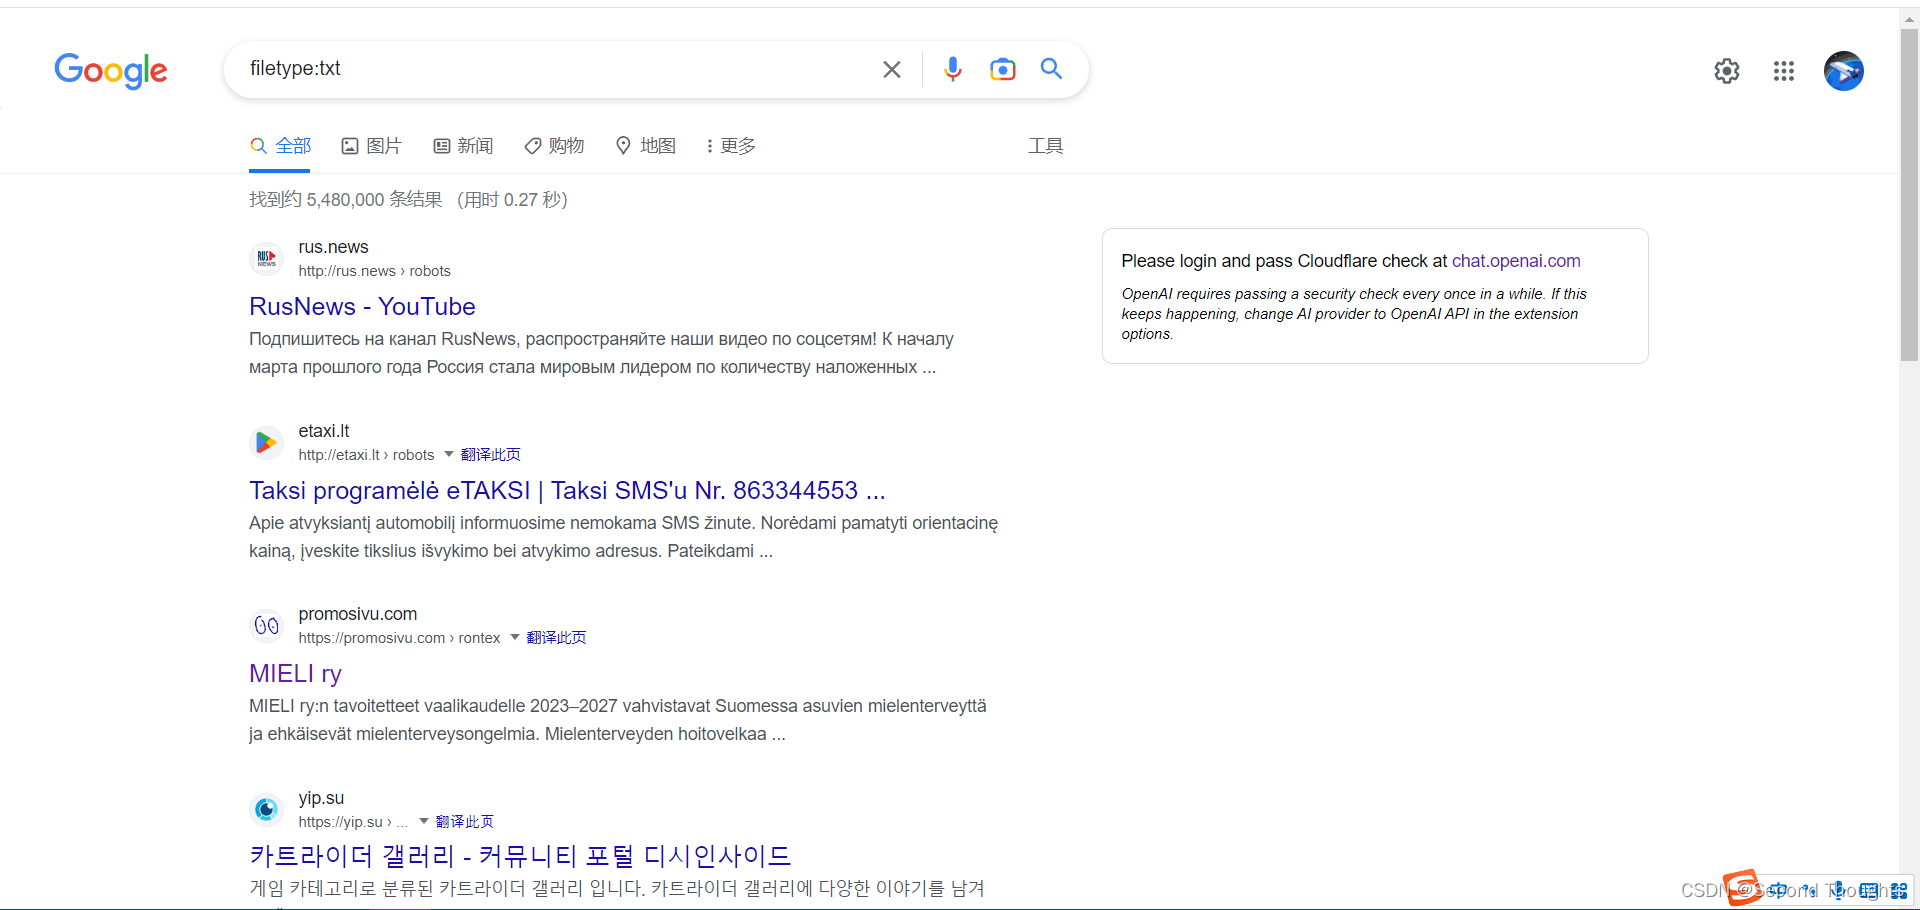The image size is (1920, 910).
Task: Switch to the 地图 tab
Action: pos(646,146)
